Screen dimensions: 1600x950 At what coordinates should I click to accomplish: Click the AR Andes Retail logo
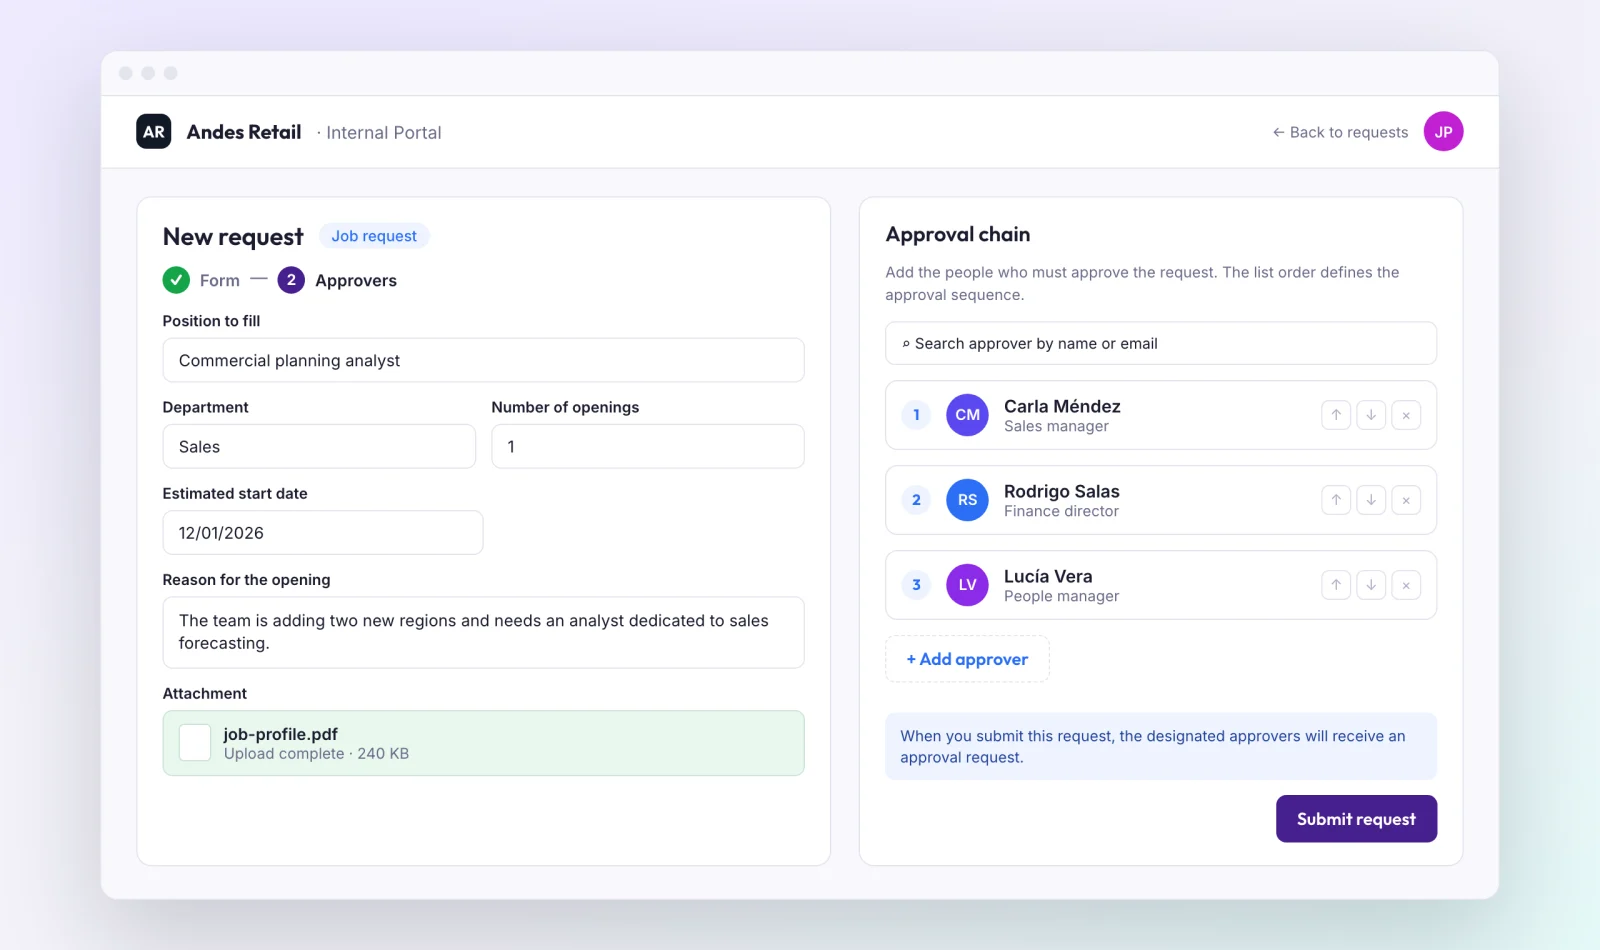click(x=154, y=131)
